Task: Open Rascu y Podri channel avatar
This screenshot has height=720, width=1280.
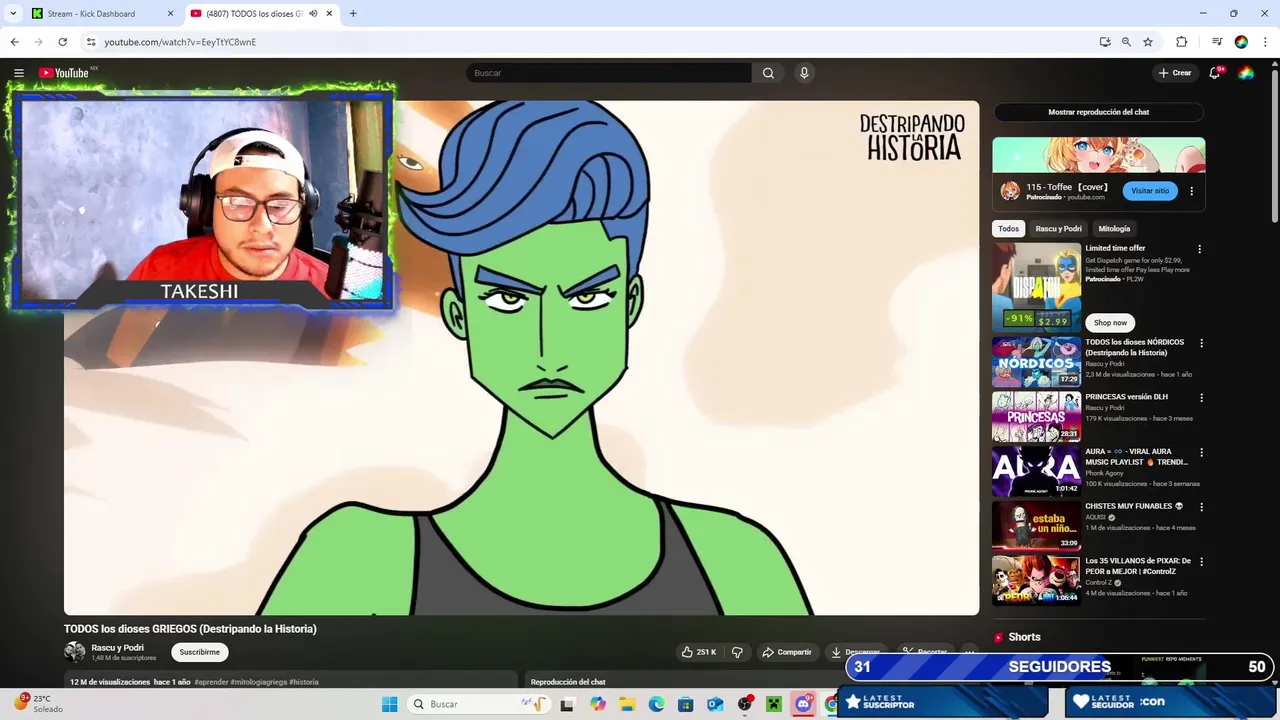Action: 75,652
